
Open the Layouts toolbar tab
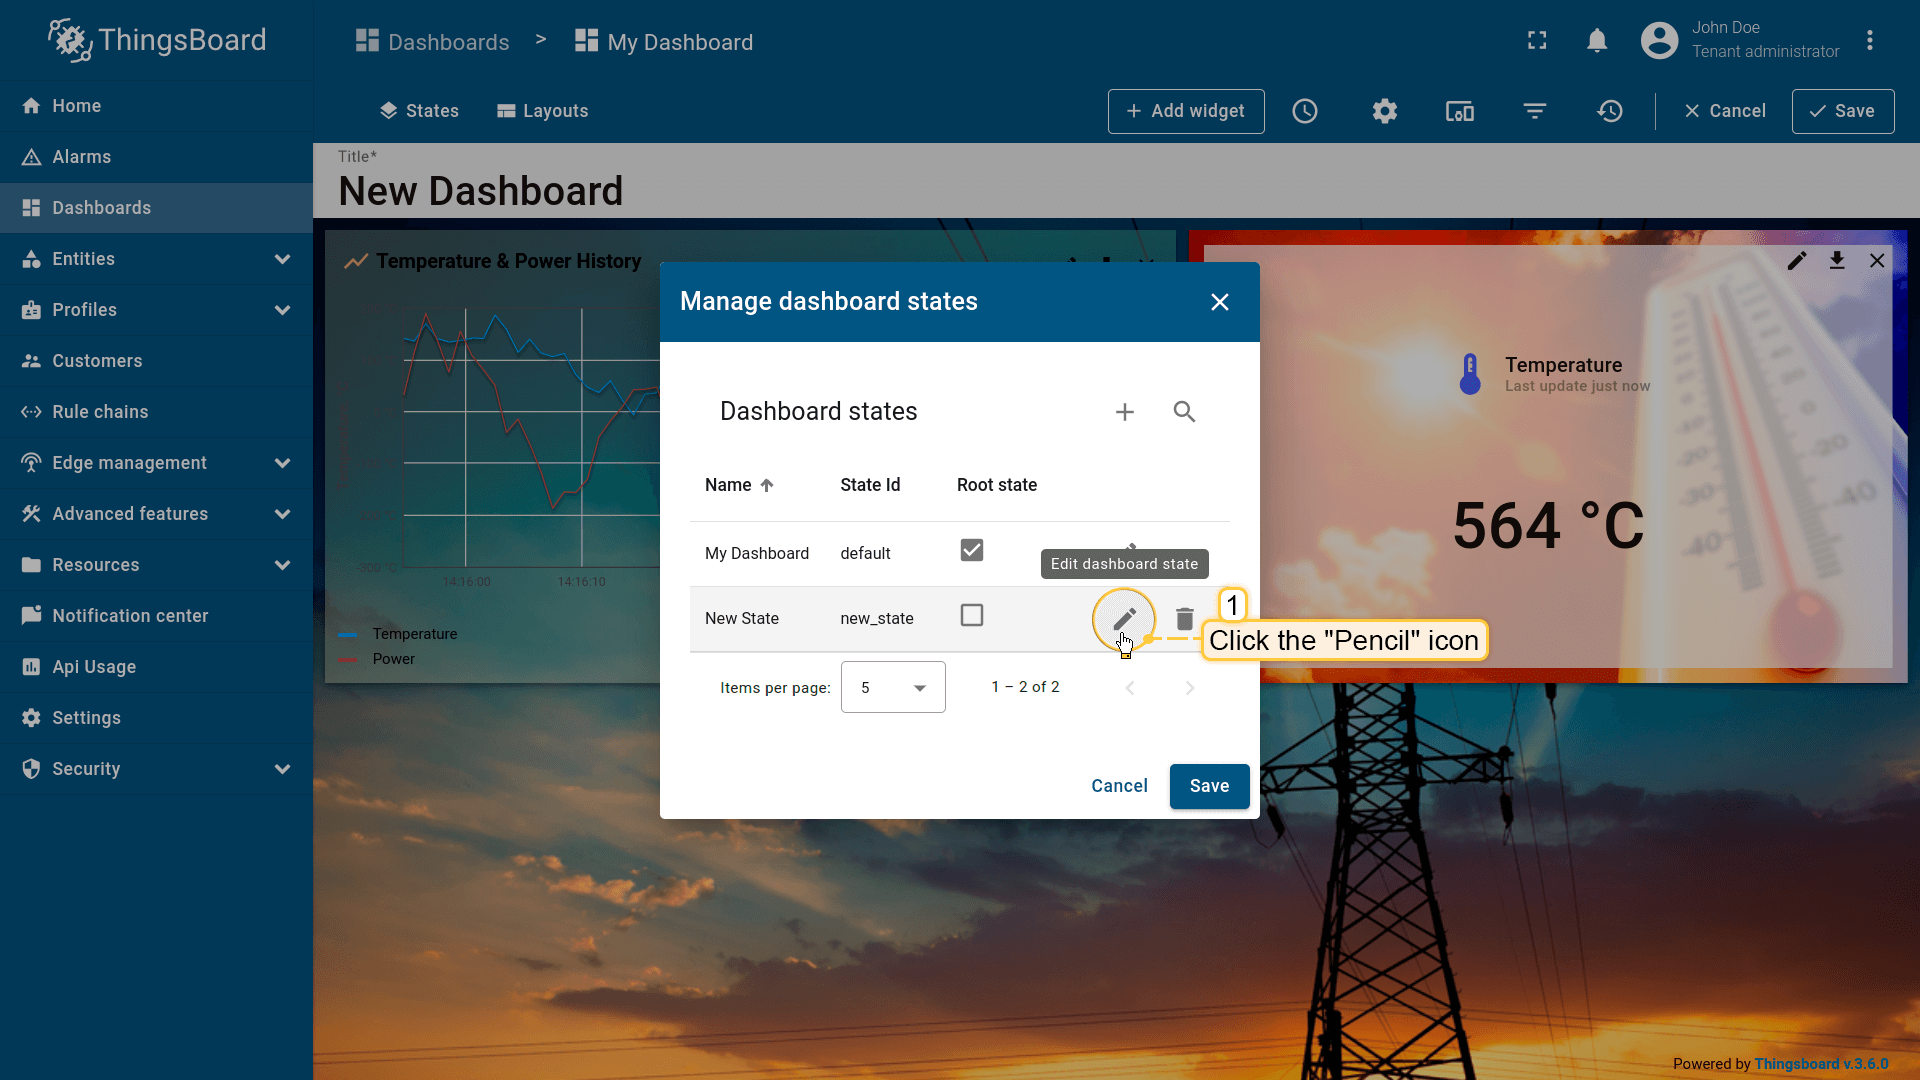(543, 111)
